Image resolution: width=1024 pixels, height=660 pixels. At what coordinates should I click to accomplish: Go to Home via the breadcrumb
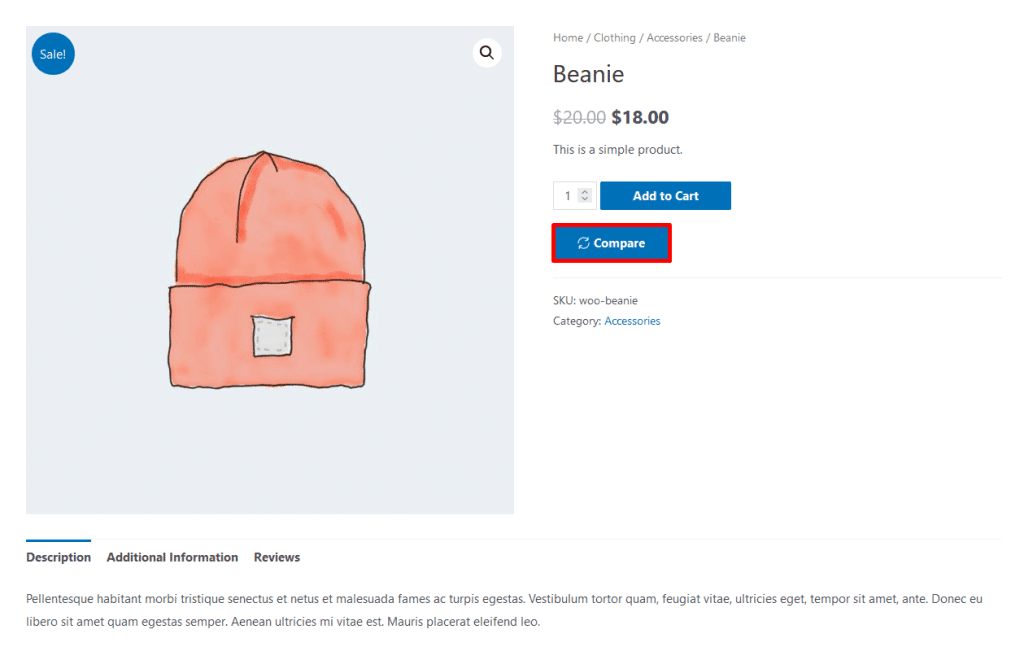pos(568,38)
